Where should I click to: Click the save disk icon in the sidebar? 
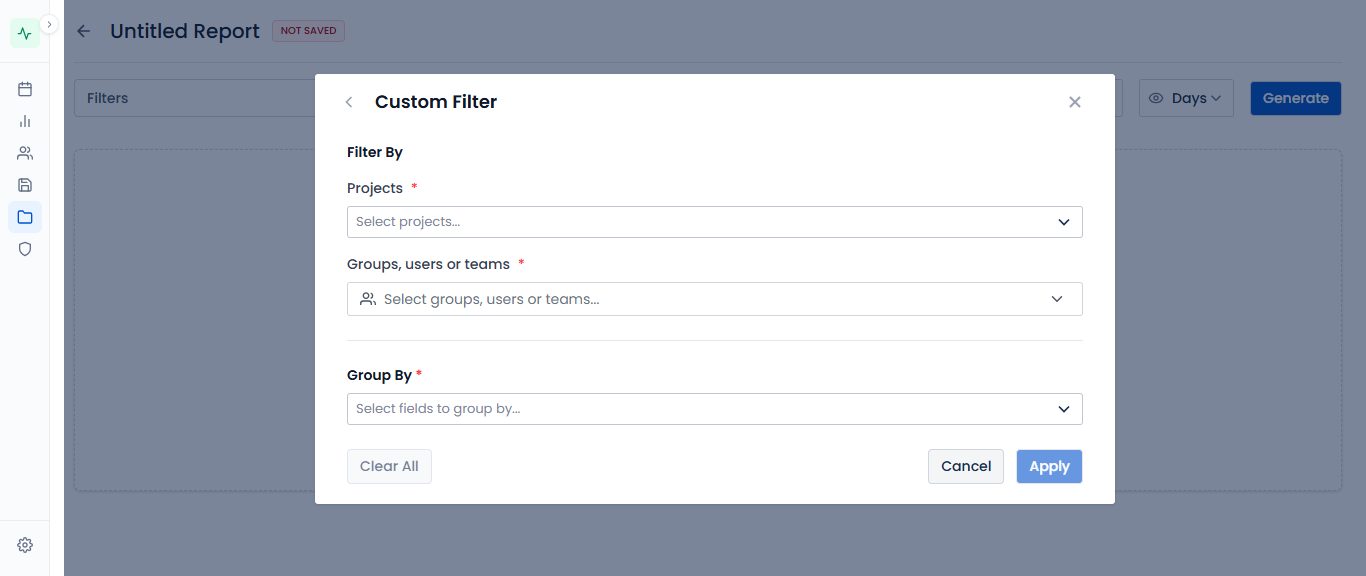25,185
